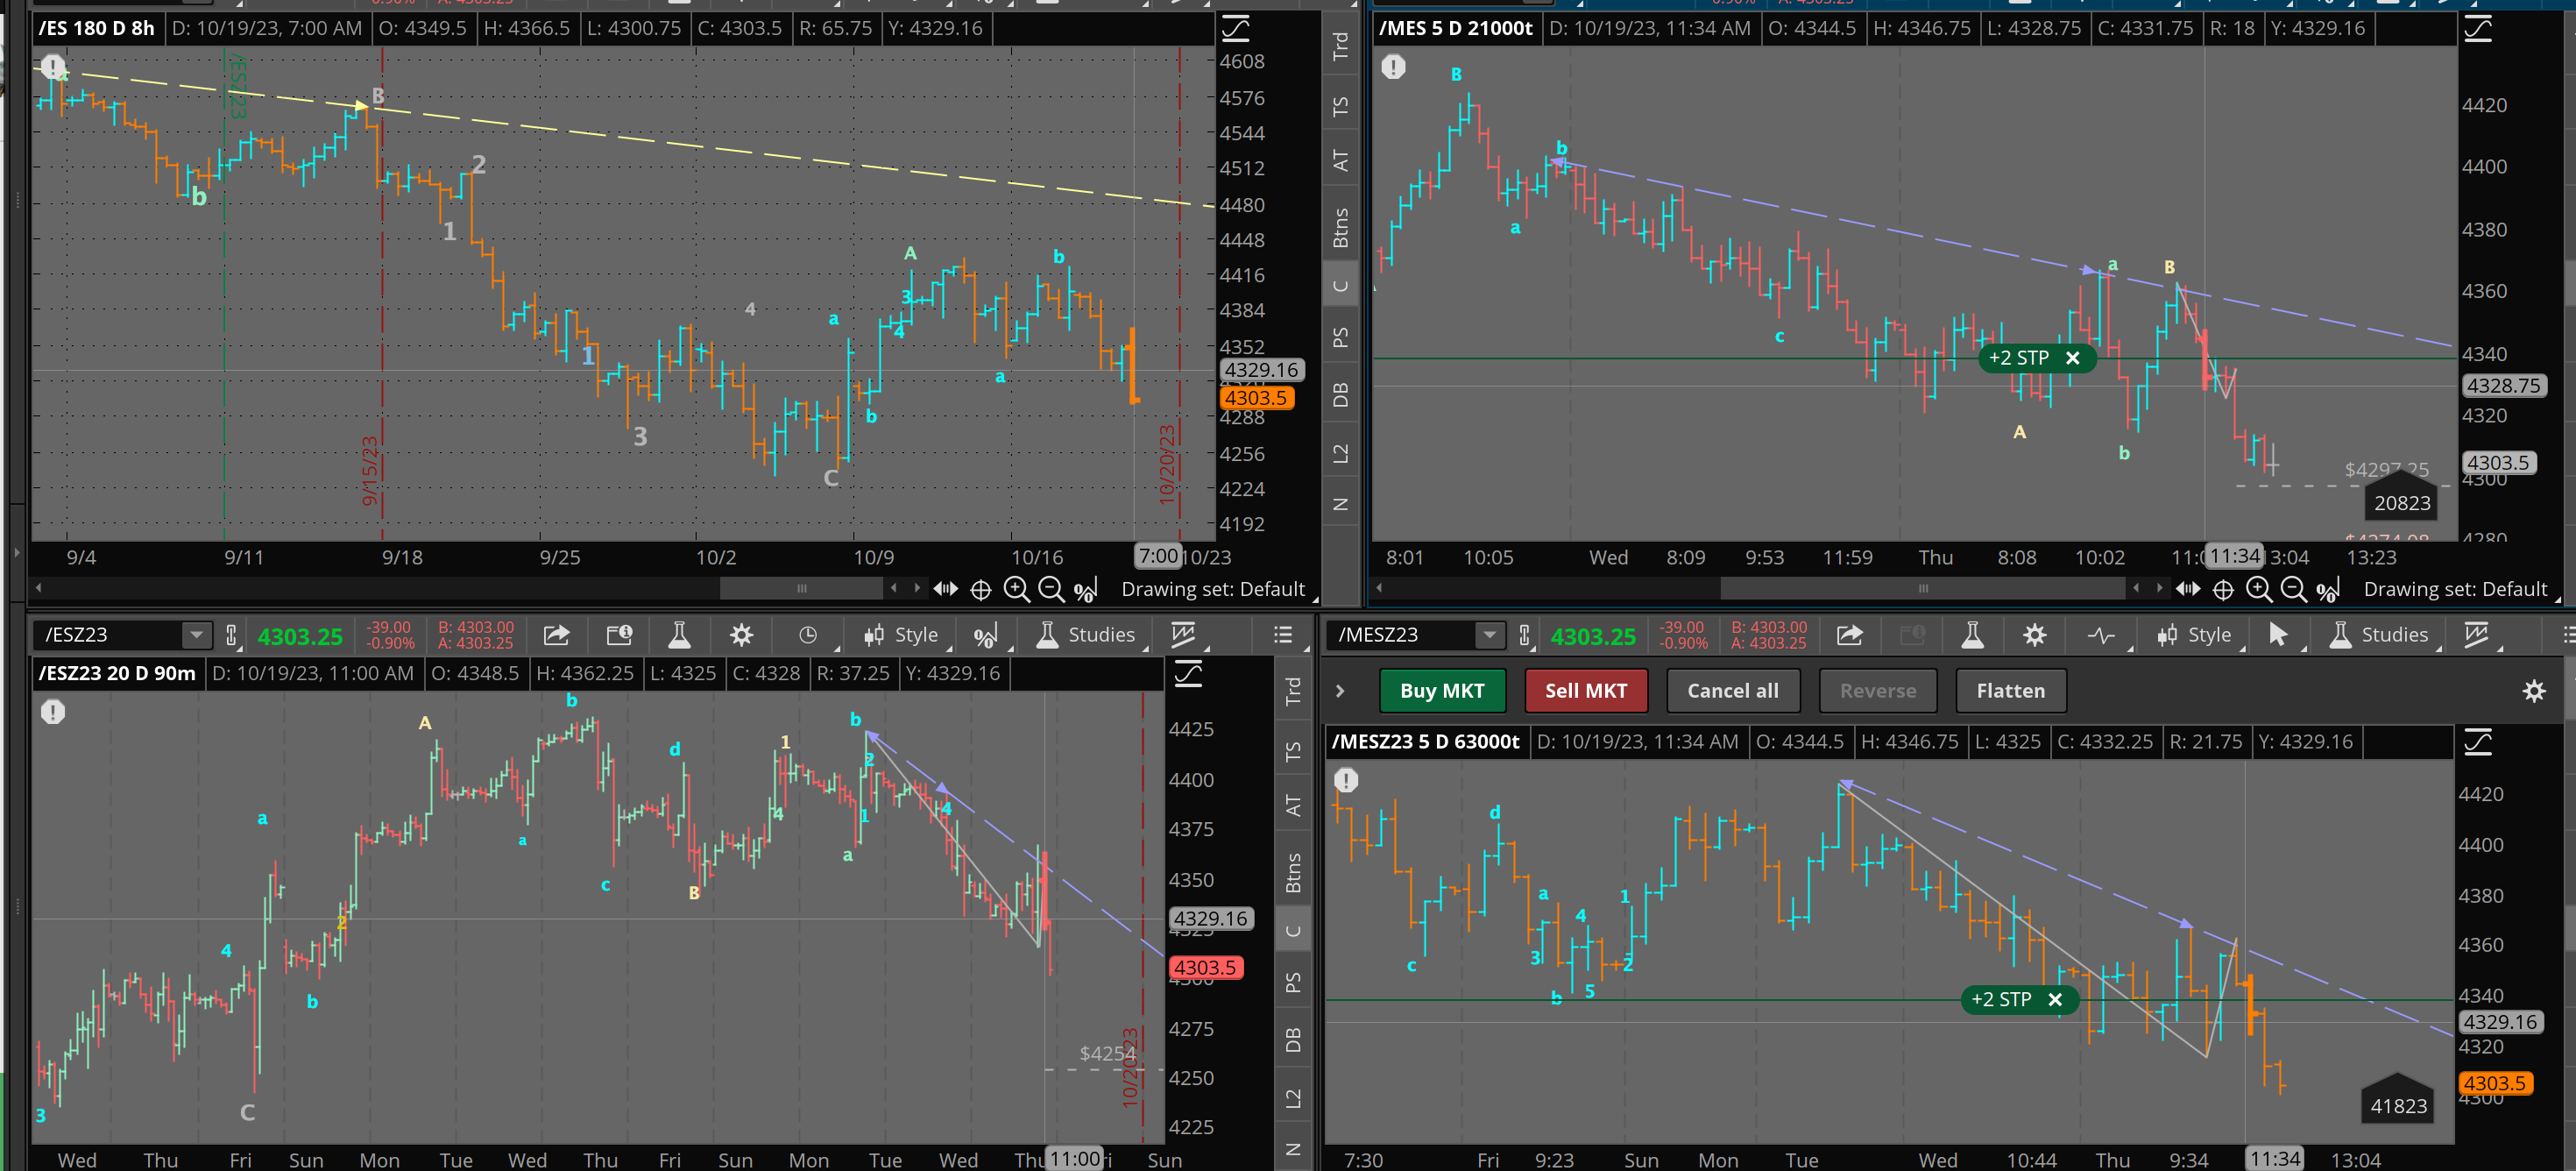This screenshot has height=1171, width=2576.
Task: Zoom out on the /MES chart
Action: [x=2293, y=590]
